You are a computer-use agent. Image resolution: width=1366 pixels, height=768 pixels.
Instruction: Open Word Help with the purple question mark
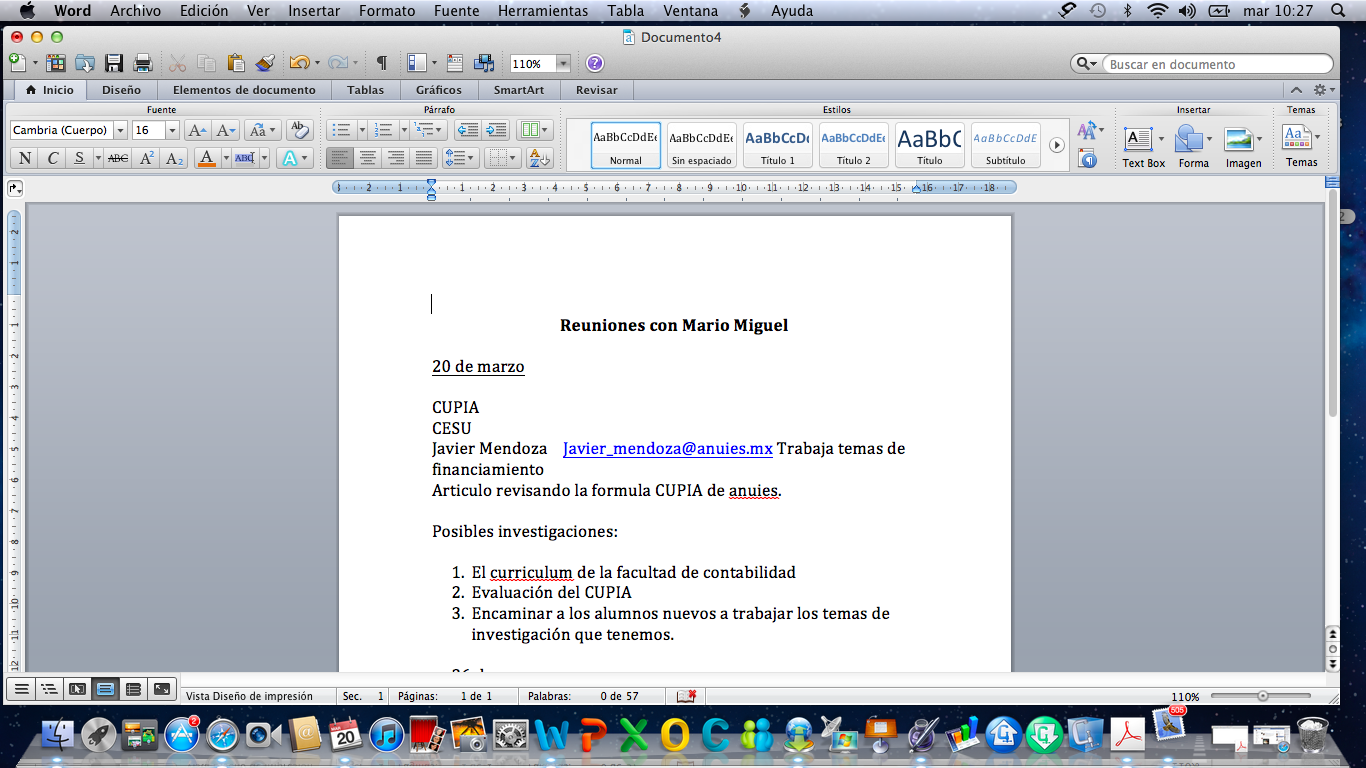(595, 63)
